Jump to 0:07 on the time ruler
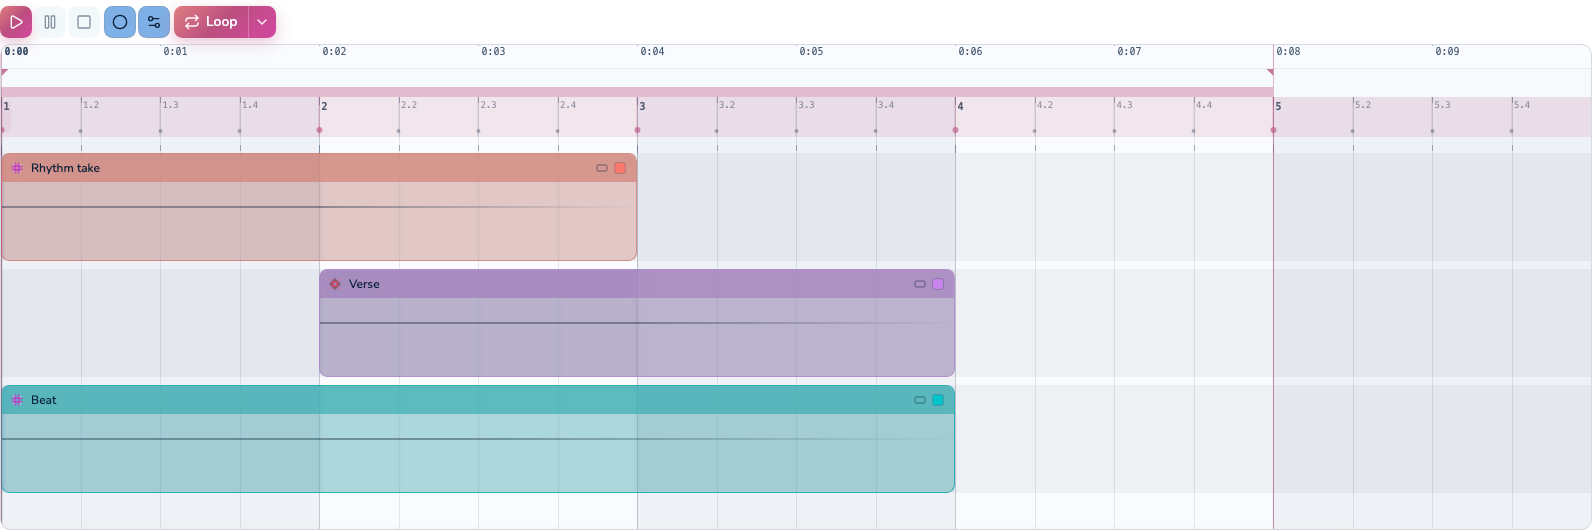This screenshot has width=1592, height=530. pyautogui.click(x=1129, y=51)
